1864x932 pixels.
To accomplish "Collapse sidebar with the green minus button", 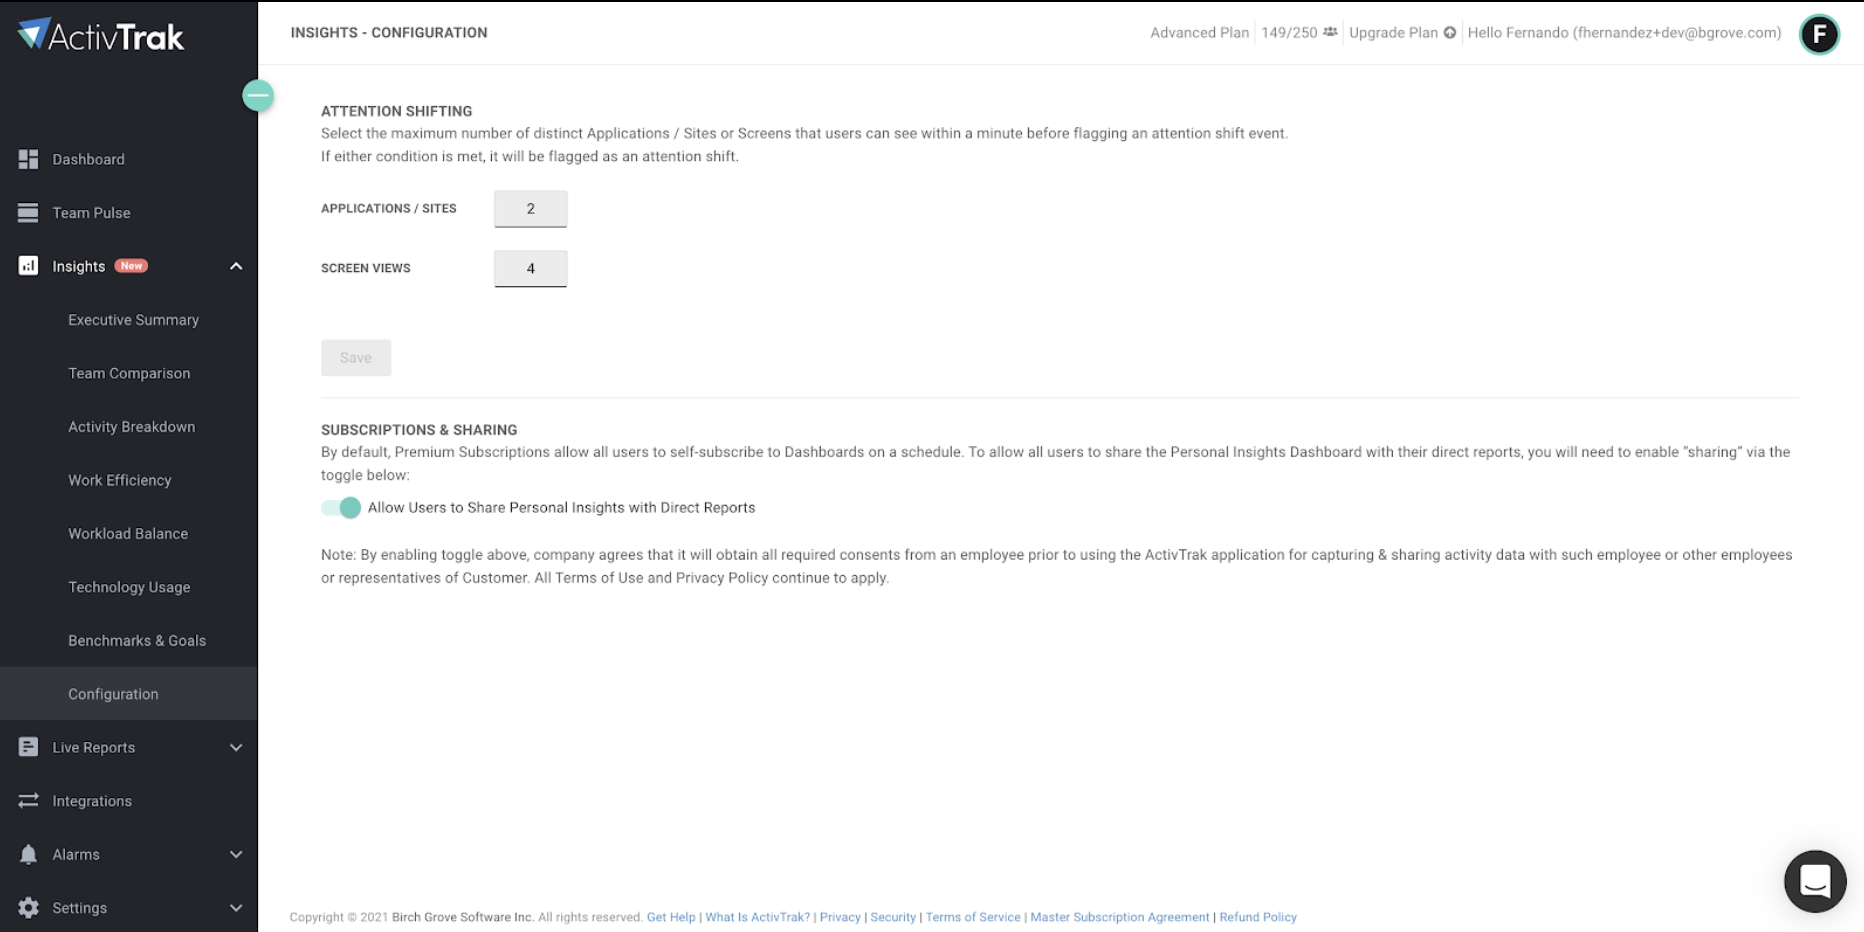I will point(258,96).
